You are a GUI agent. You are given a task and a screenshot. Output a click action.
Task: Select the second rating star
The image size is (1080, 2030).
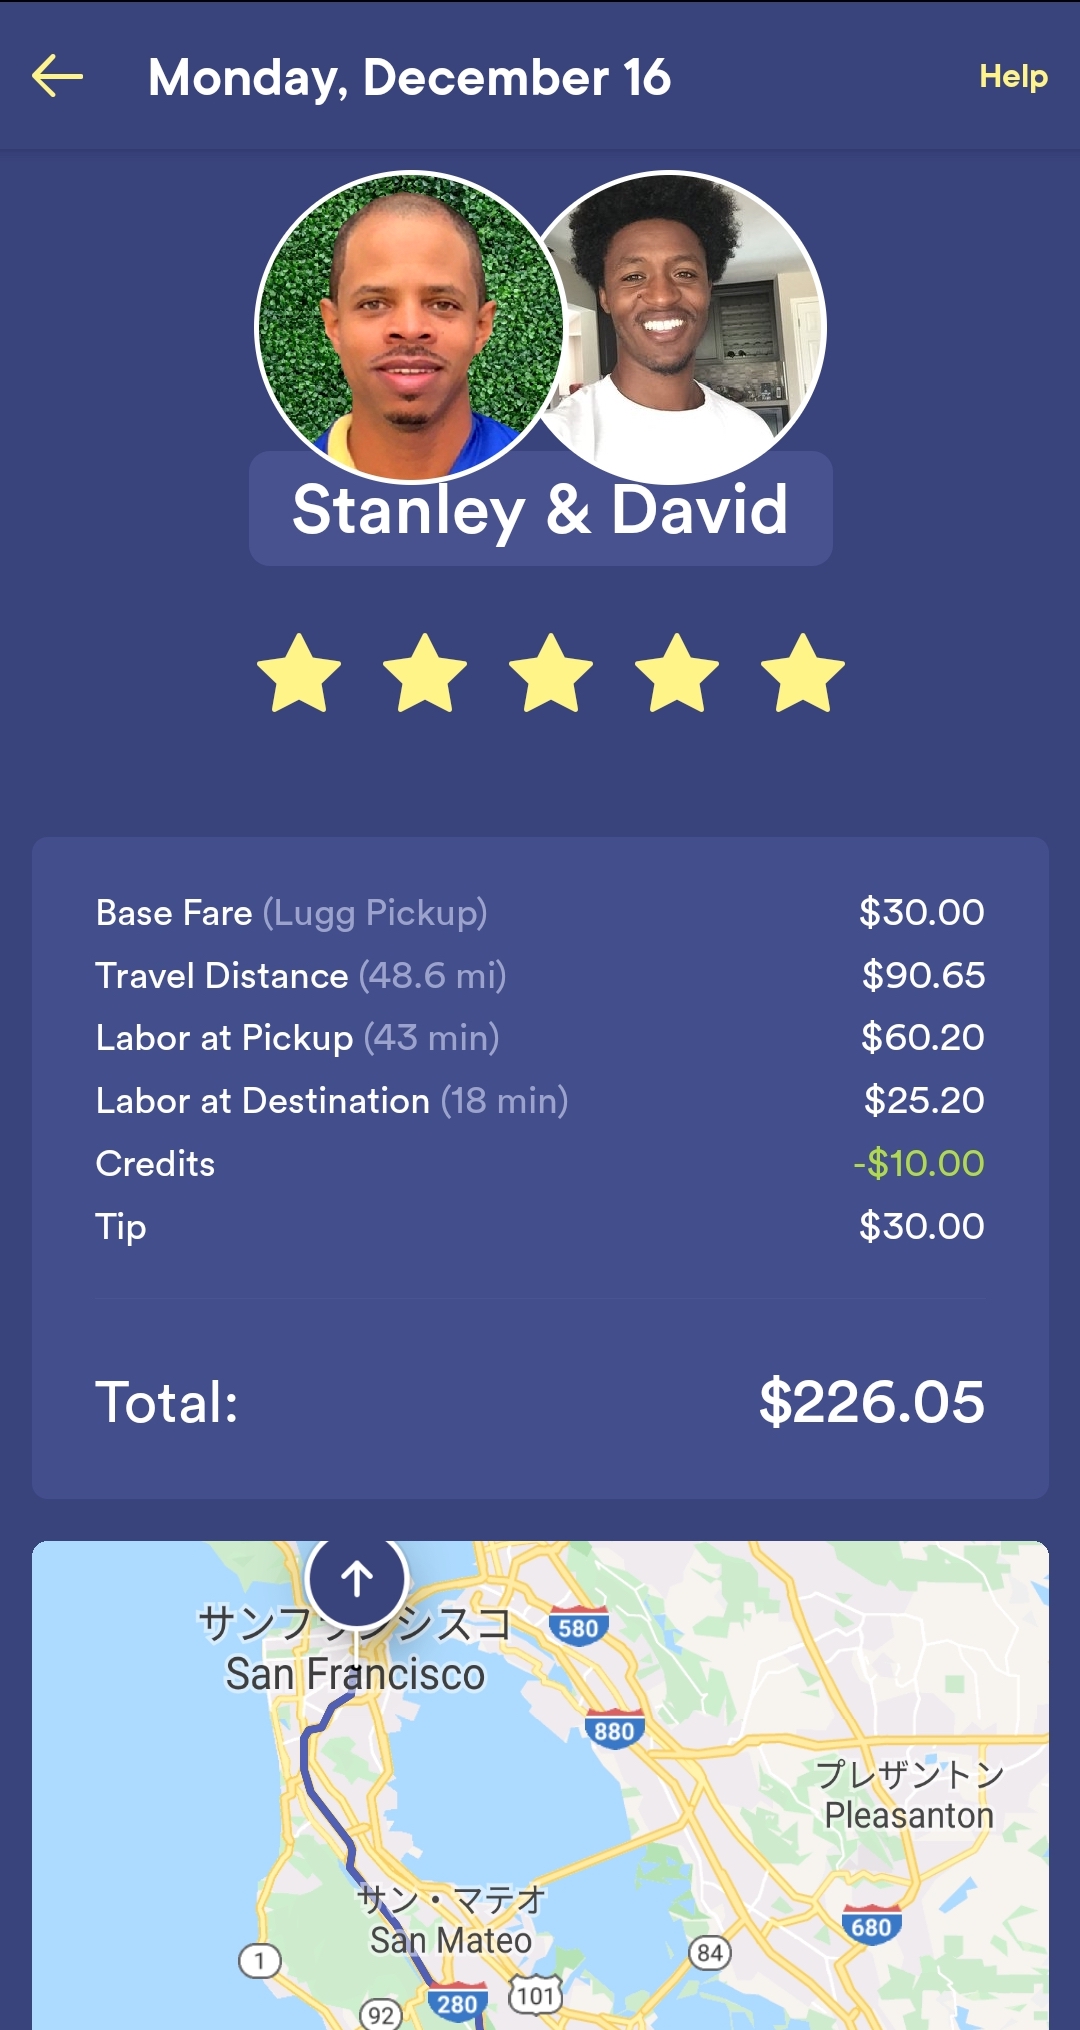(x=425, y=674)
